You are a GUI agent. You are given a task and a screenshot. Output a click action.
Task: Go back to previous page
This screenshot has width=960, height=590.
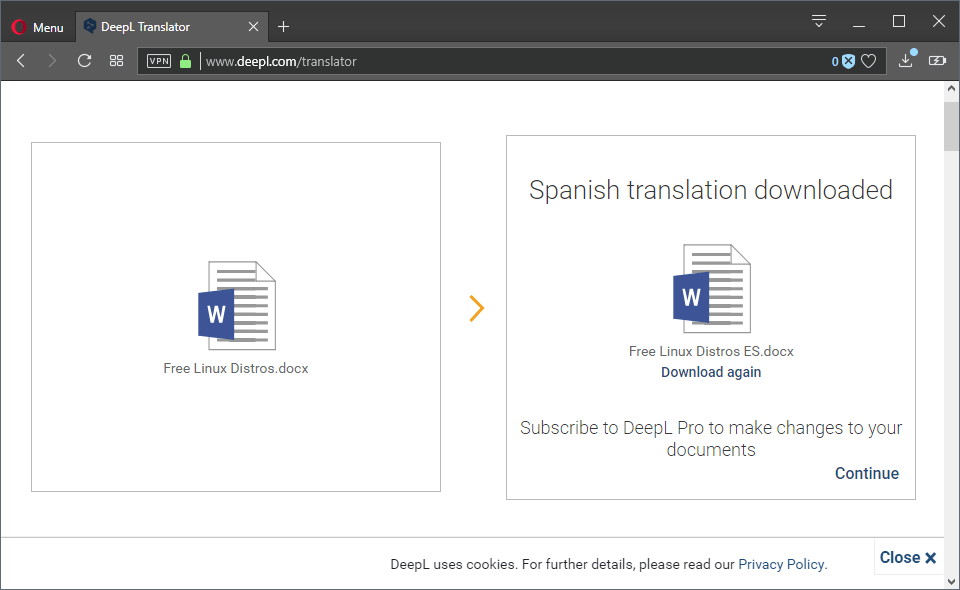click(21, 61)
